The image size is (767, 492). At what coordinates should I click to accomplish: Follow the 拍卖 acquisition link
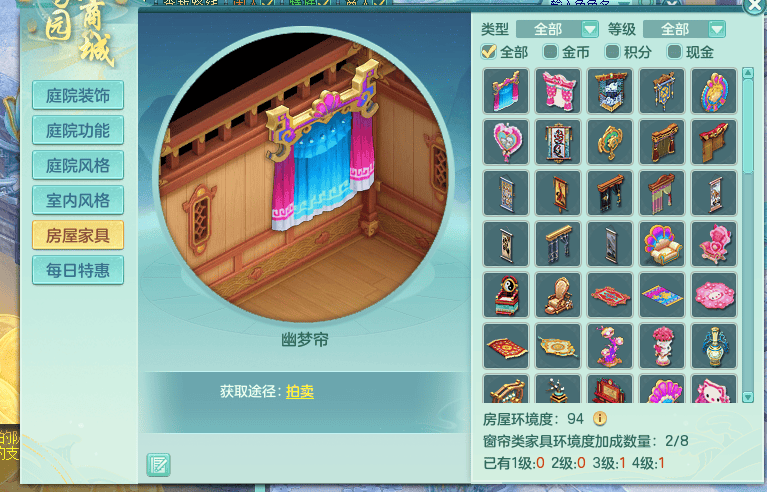click(300, 391)
